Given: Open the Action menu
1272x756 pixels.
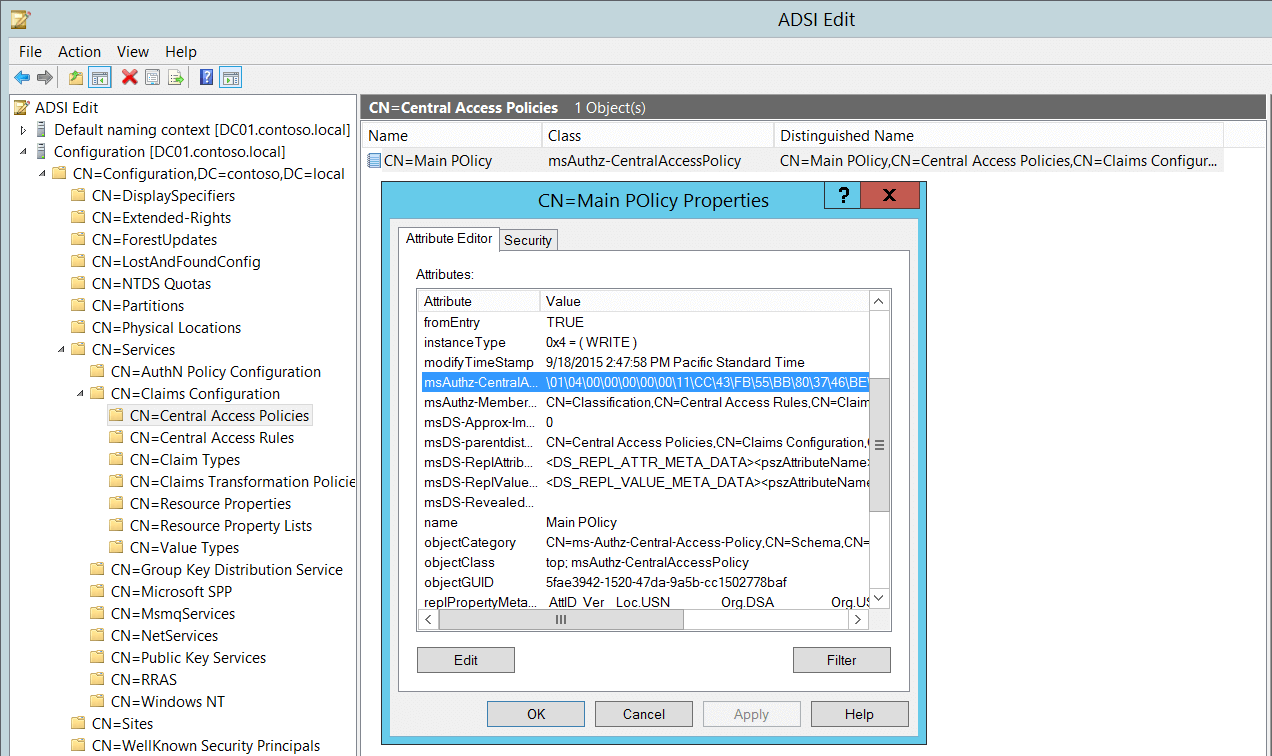Looking at the screenshot, I should click(x=79, y=52).
